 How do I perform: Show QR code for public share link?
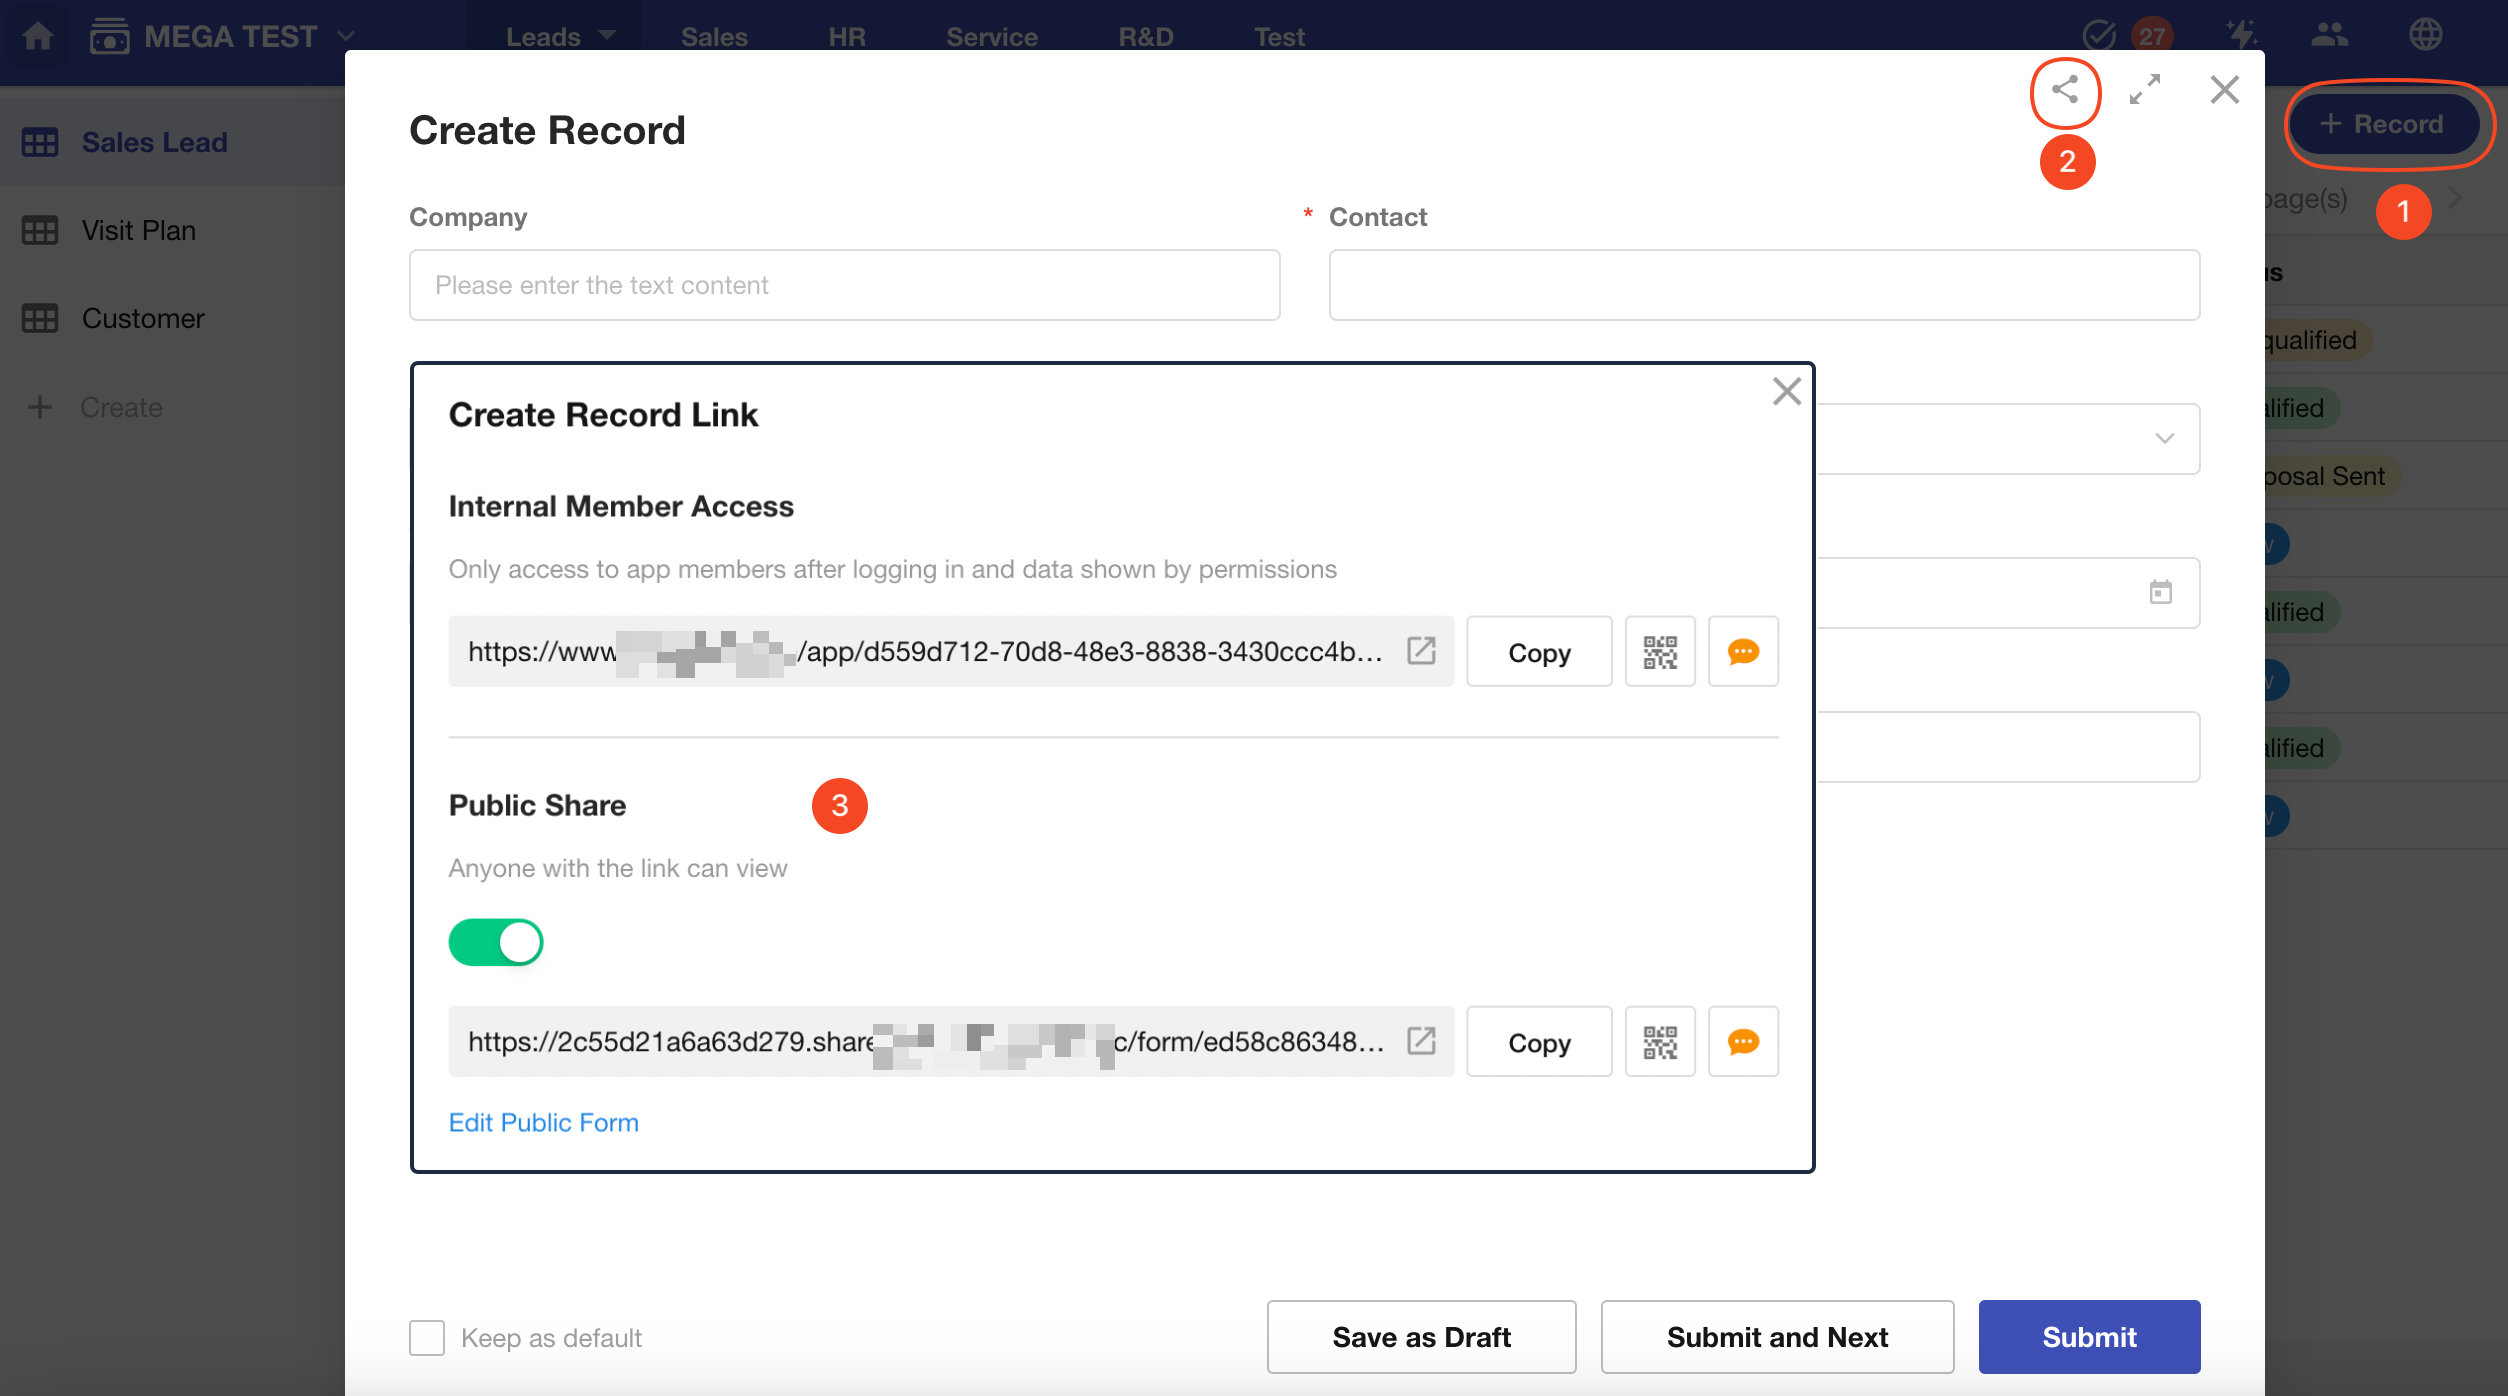tap(1660, 1042)
